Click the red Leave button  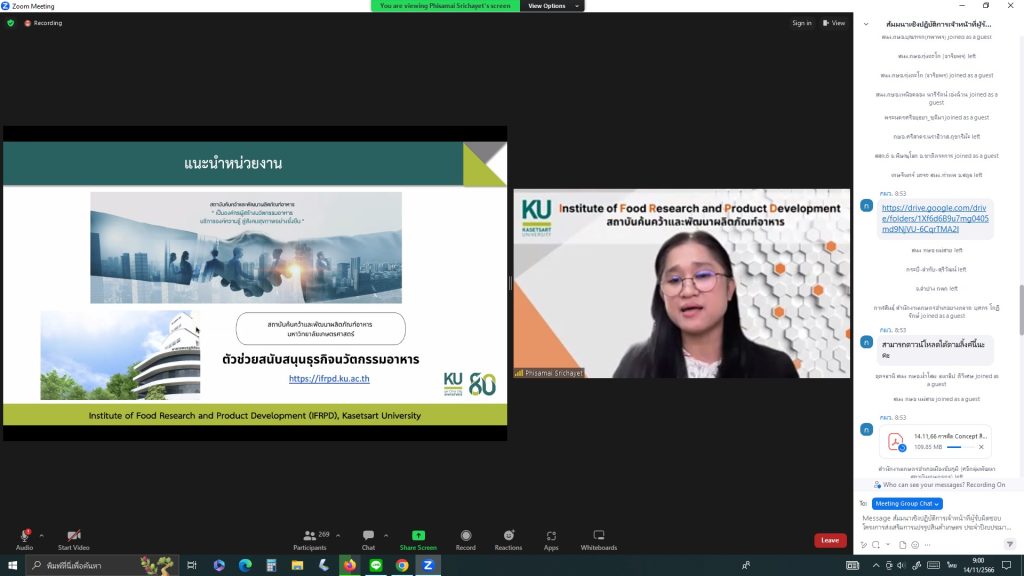tap(830, 540)
